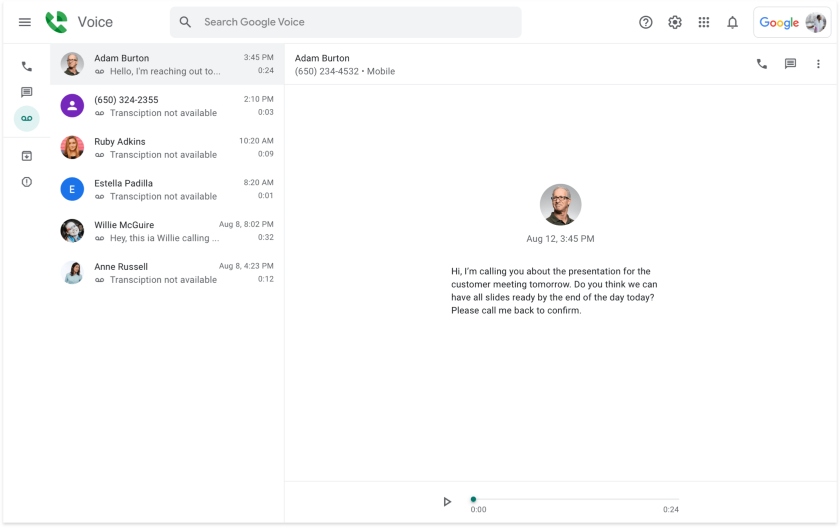Screen dimensions: 840x528
Task: Open Willie McGuire voicemail
Action: click(x=167, y=231)
